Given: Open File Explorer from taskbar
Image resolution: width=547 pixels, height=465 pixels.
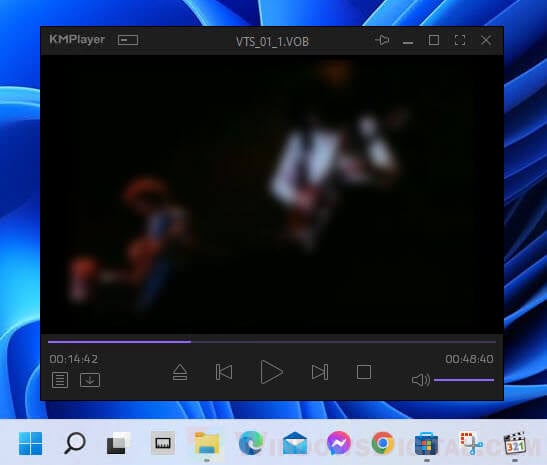Looking at the screenshot, I should coord(207,443).
